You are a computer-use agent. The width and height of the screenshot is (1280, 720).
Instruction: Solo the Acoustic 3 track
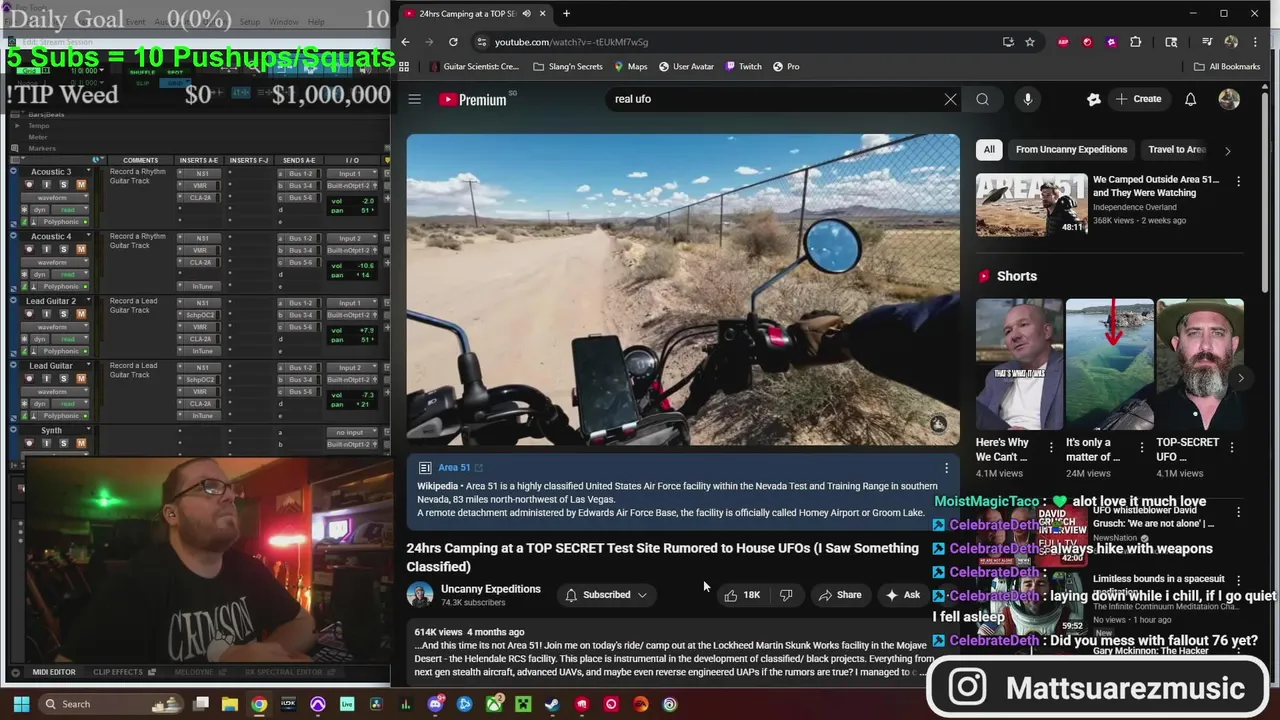(x=64, y=184)
